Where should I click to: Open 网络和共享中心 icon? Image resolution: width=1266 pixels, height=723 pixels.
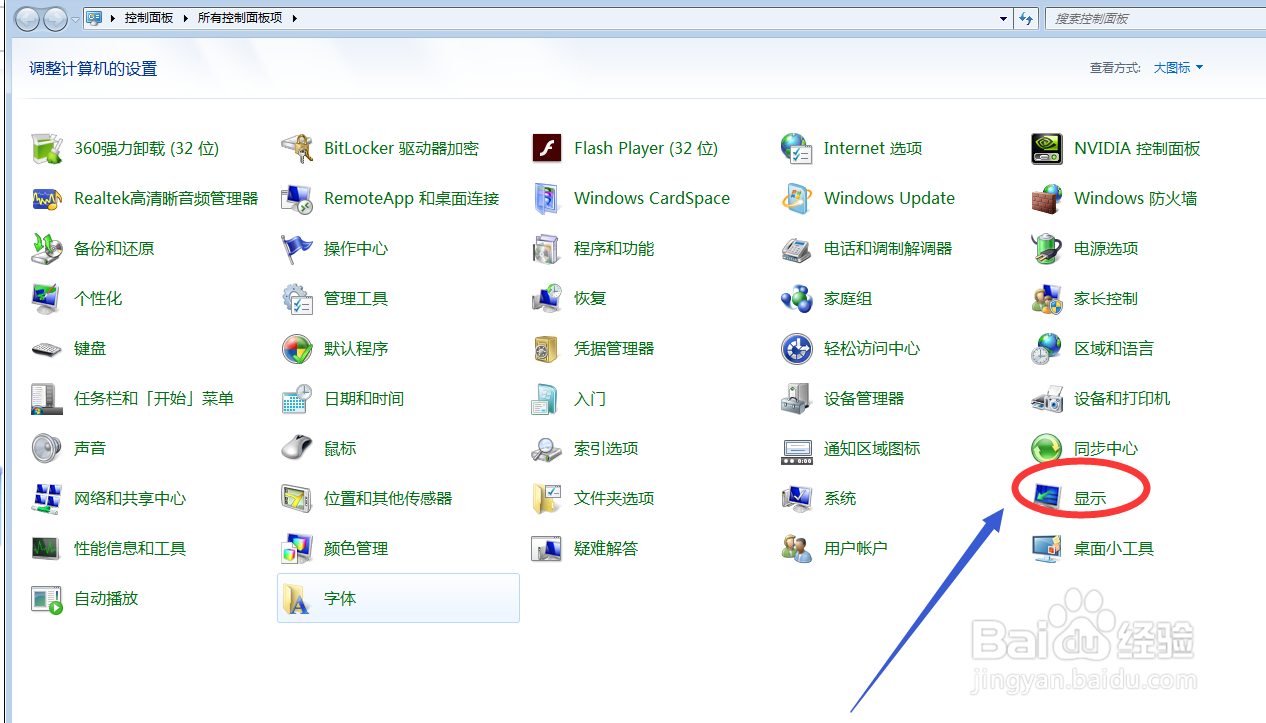[x=46, y=499]
